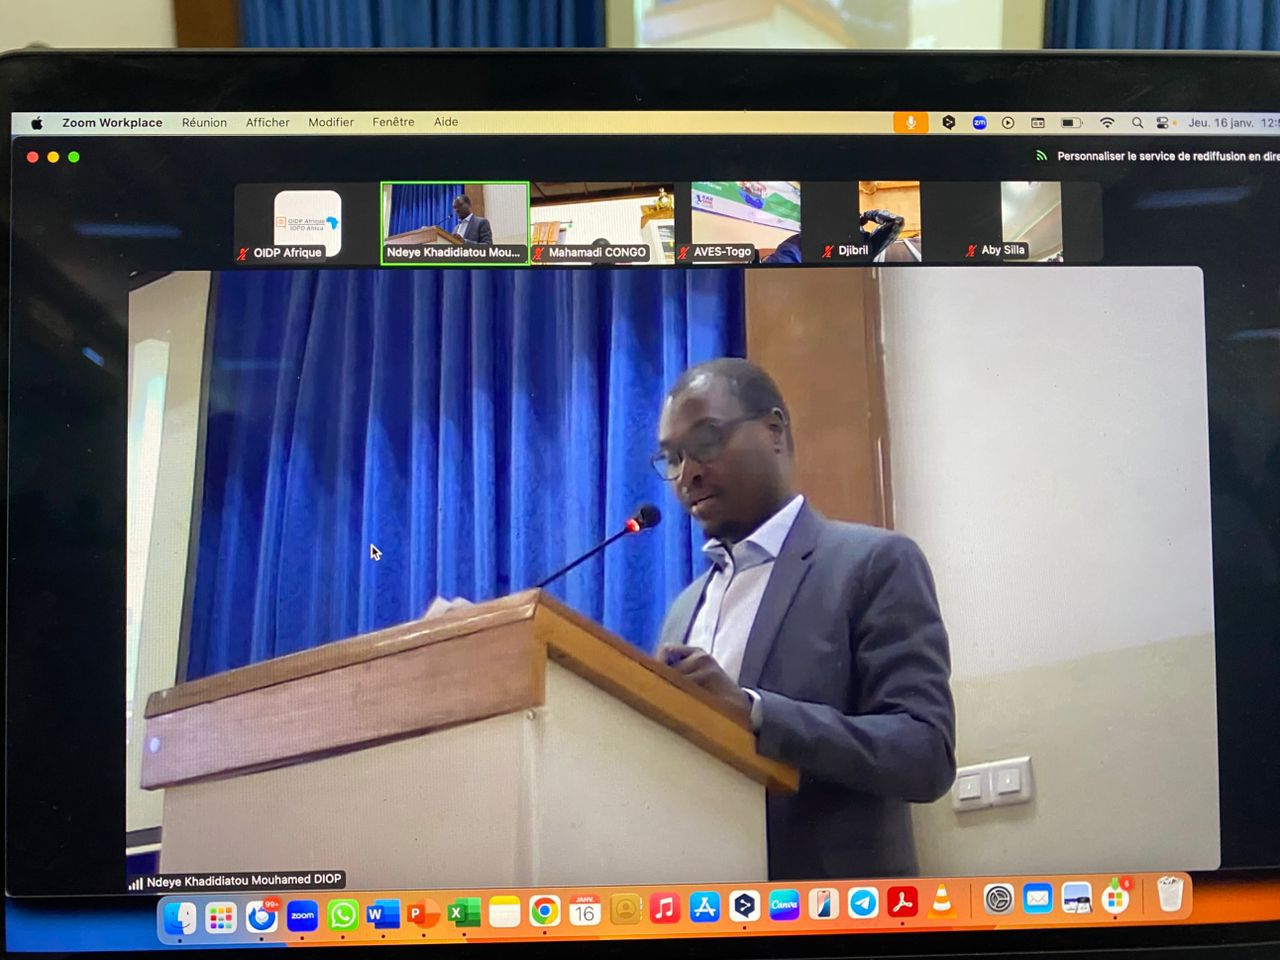Open the Fenêtre menu
The width and height of the screenshot is (1280, 960).
click(393, 122)
